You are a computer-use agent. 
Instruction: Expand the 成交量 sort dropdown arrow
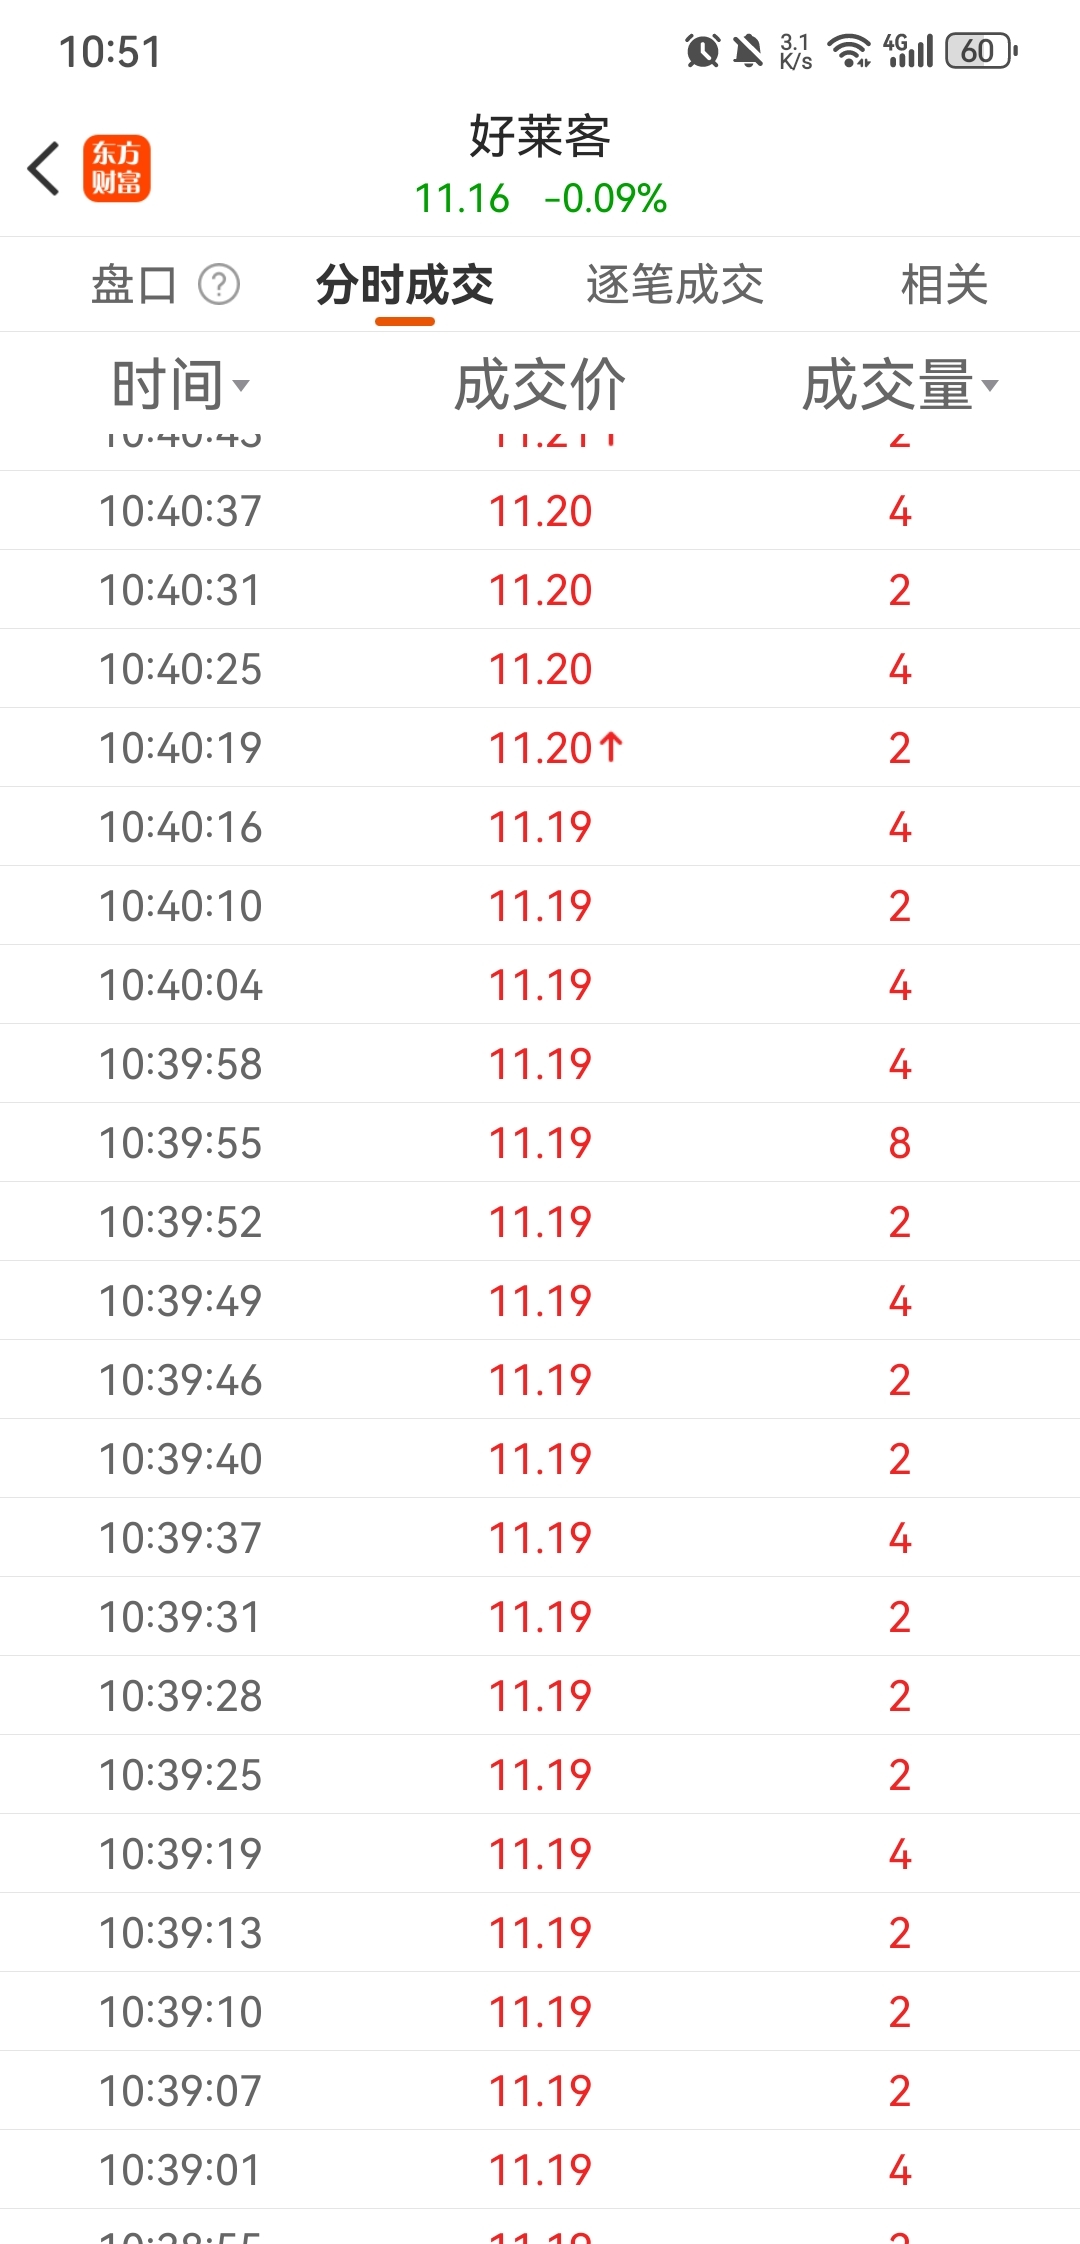pos(990,385)
